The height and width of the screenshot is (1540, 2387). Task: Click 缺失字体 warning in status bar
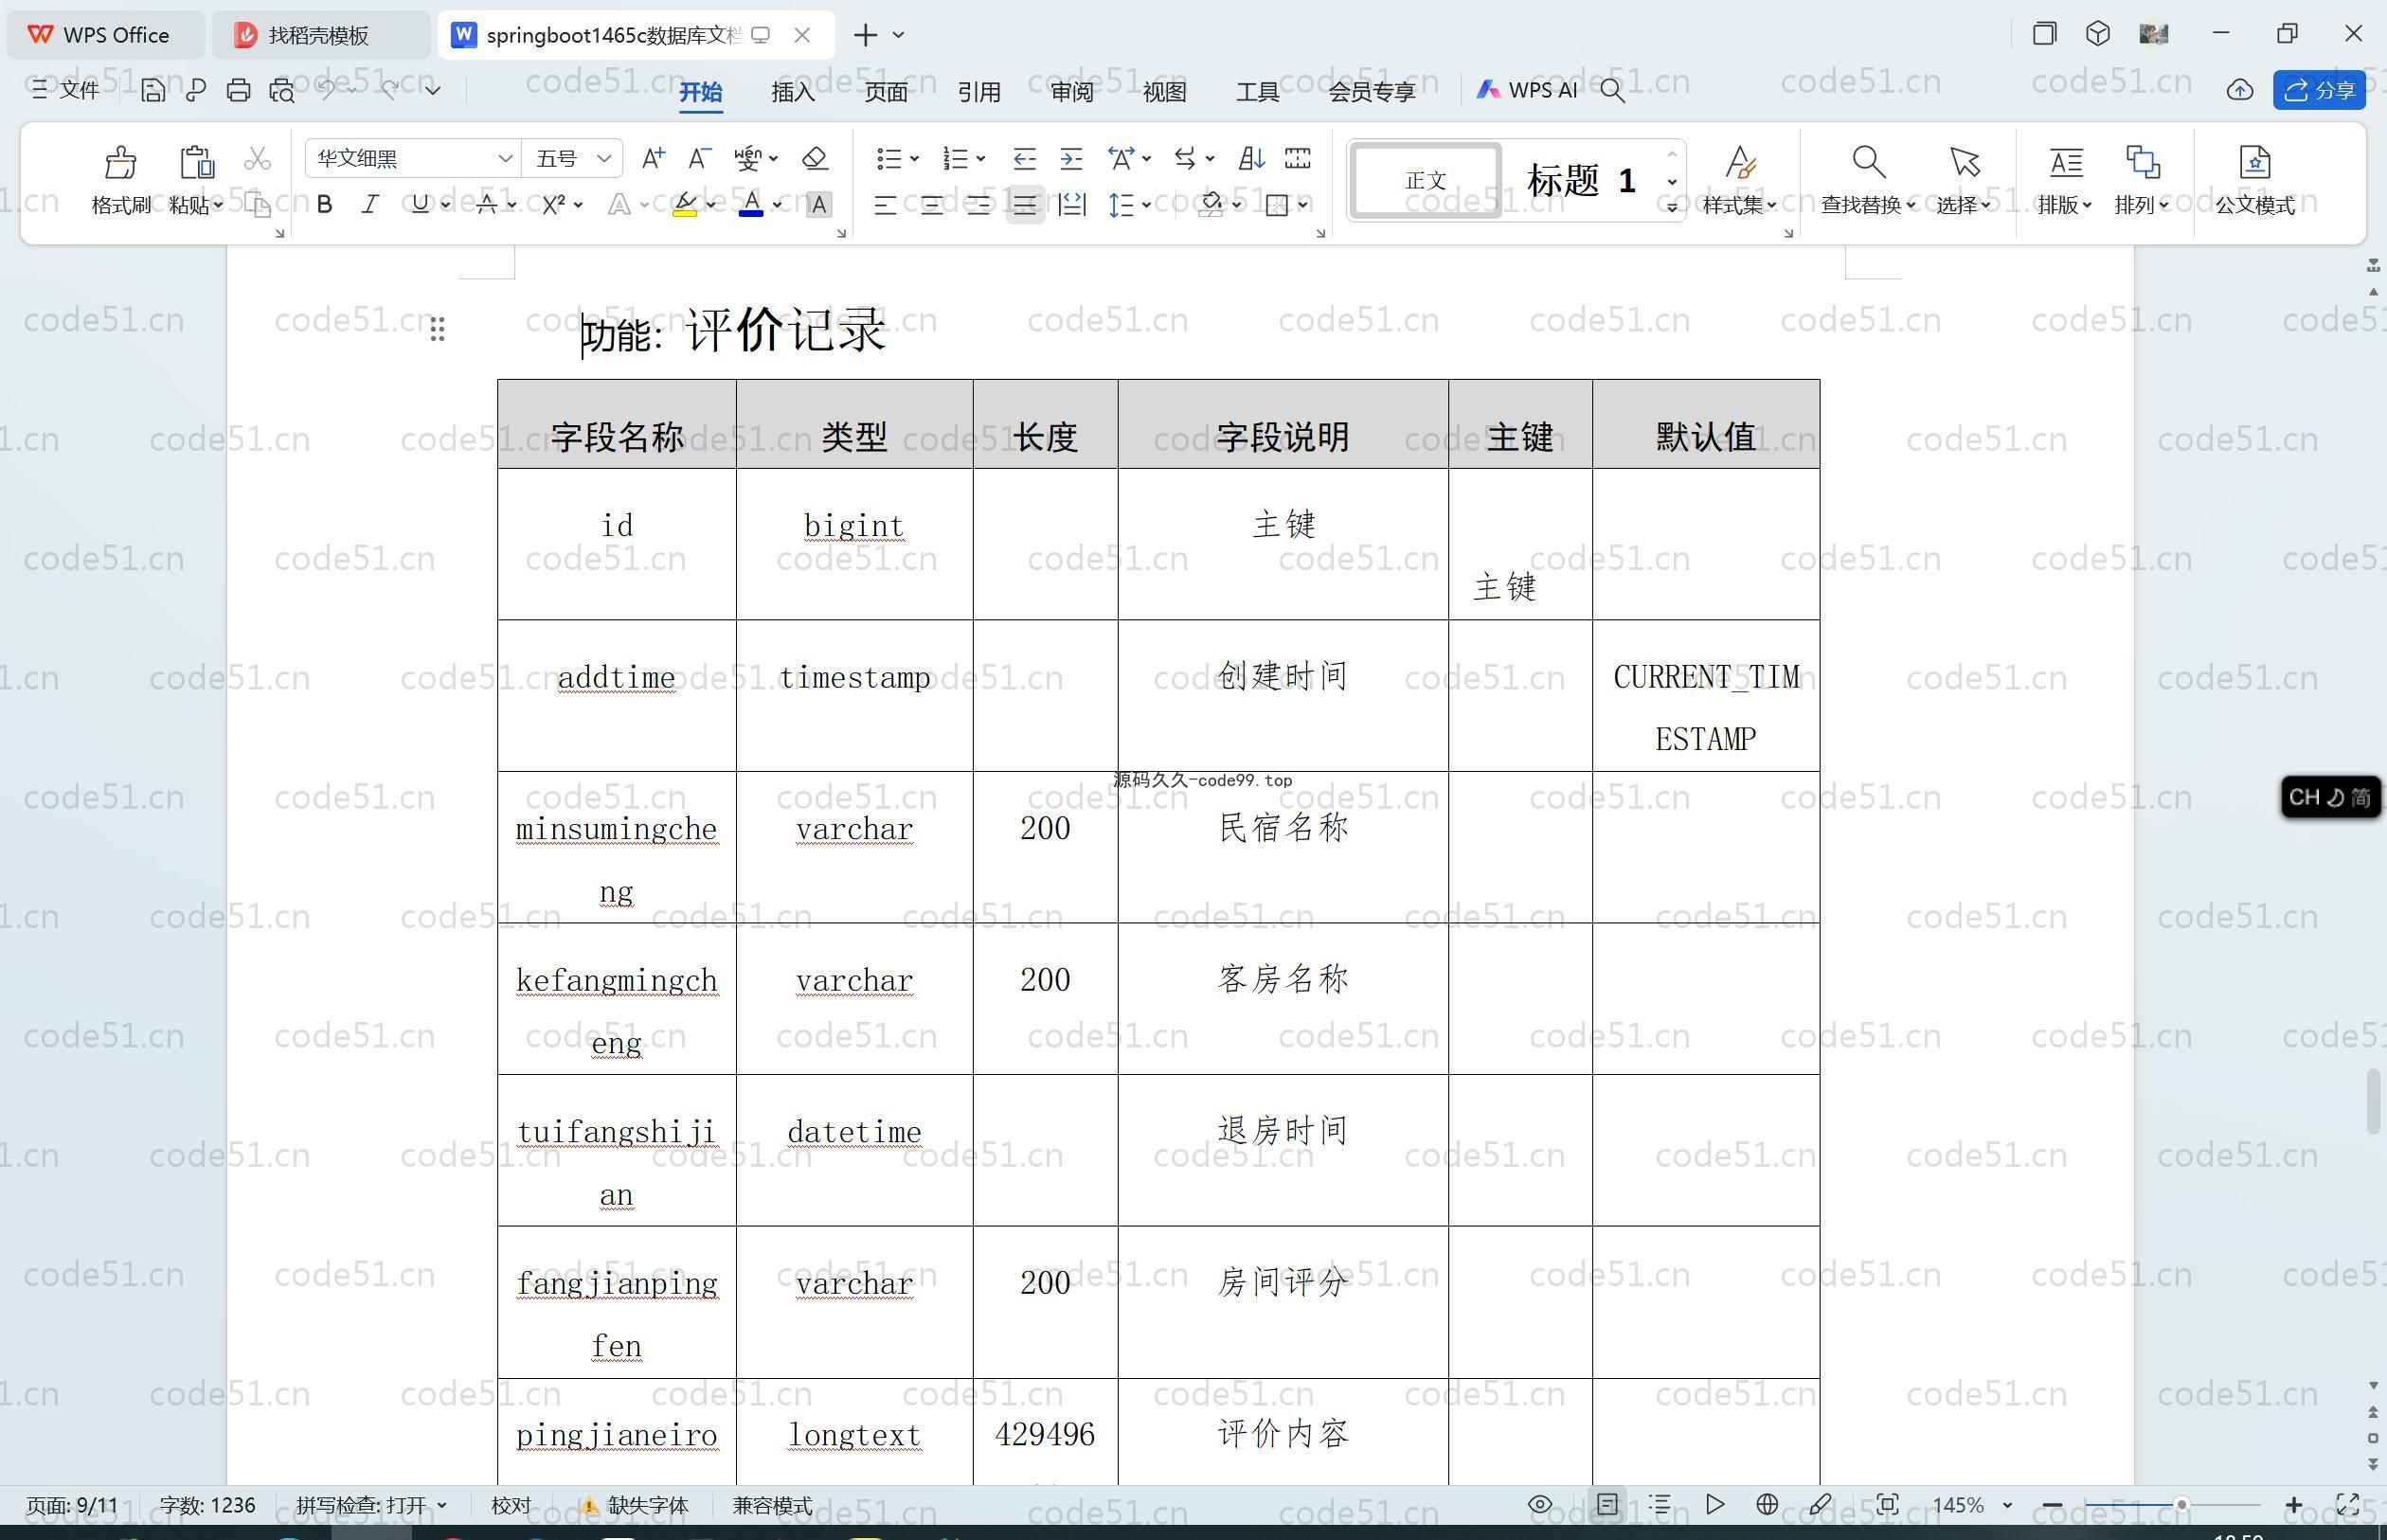(x=634, y=1505)
